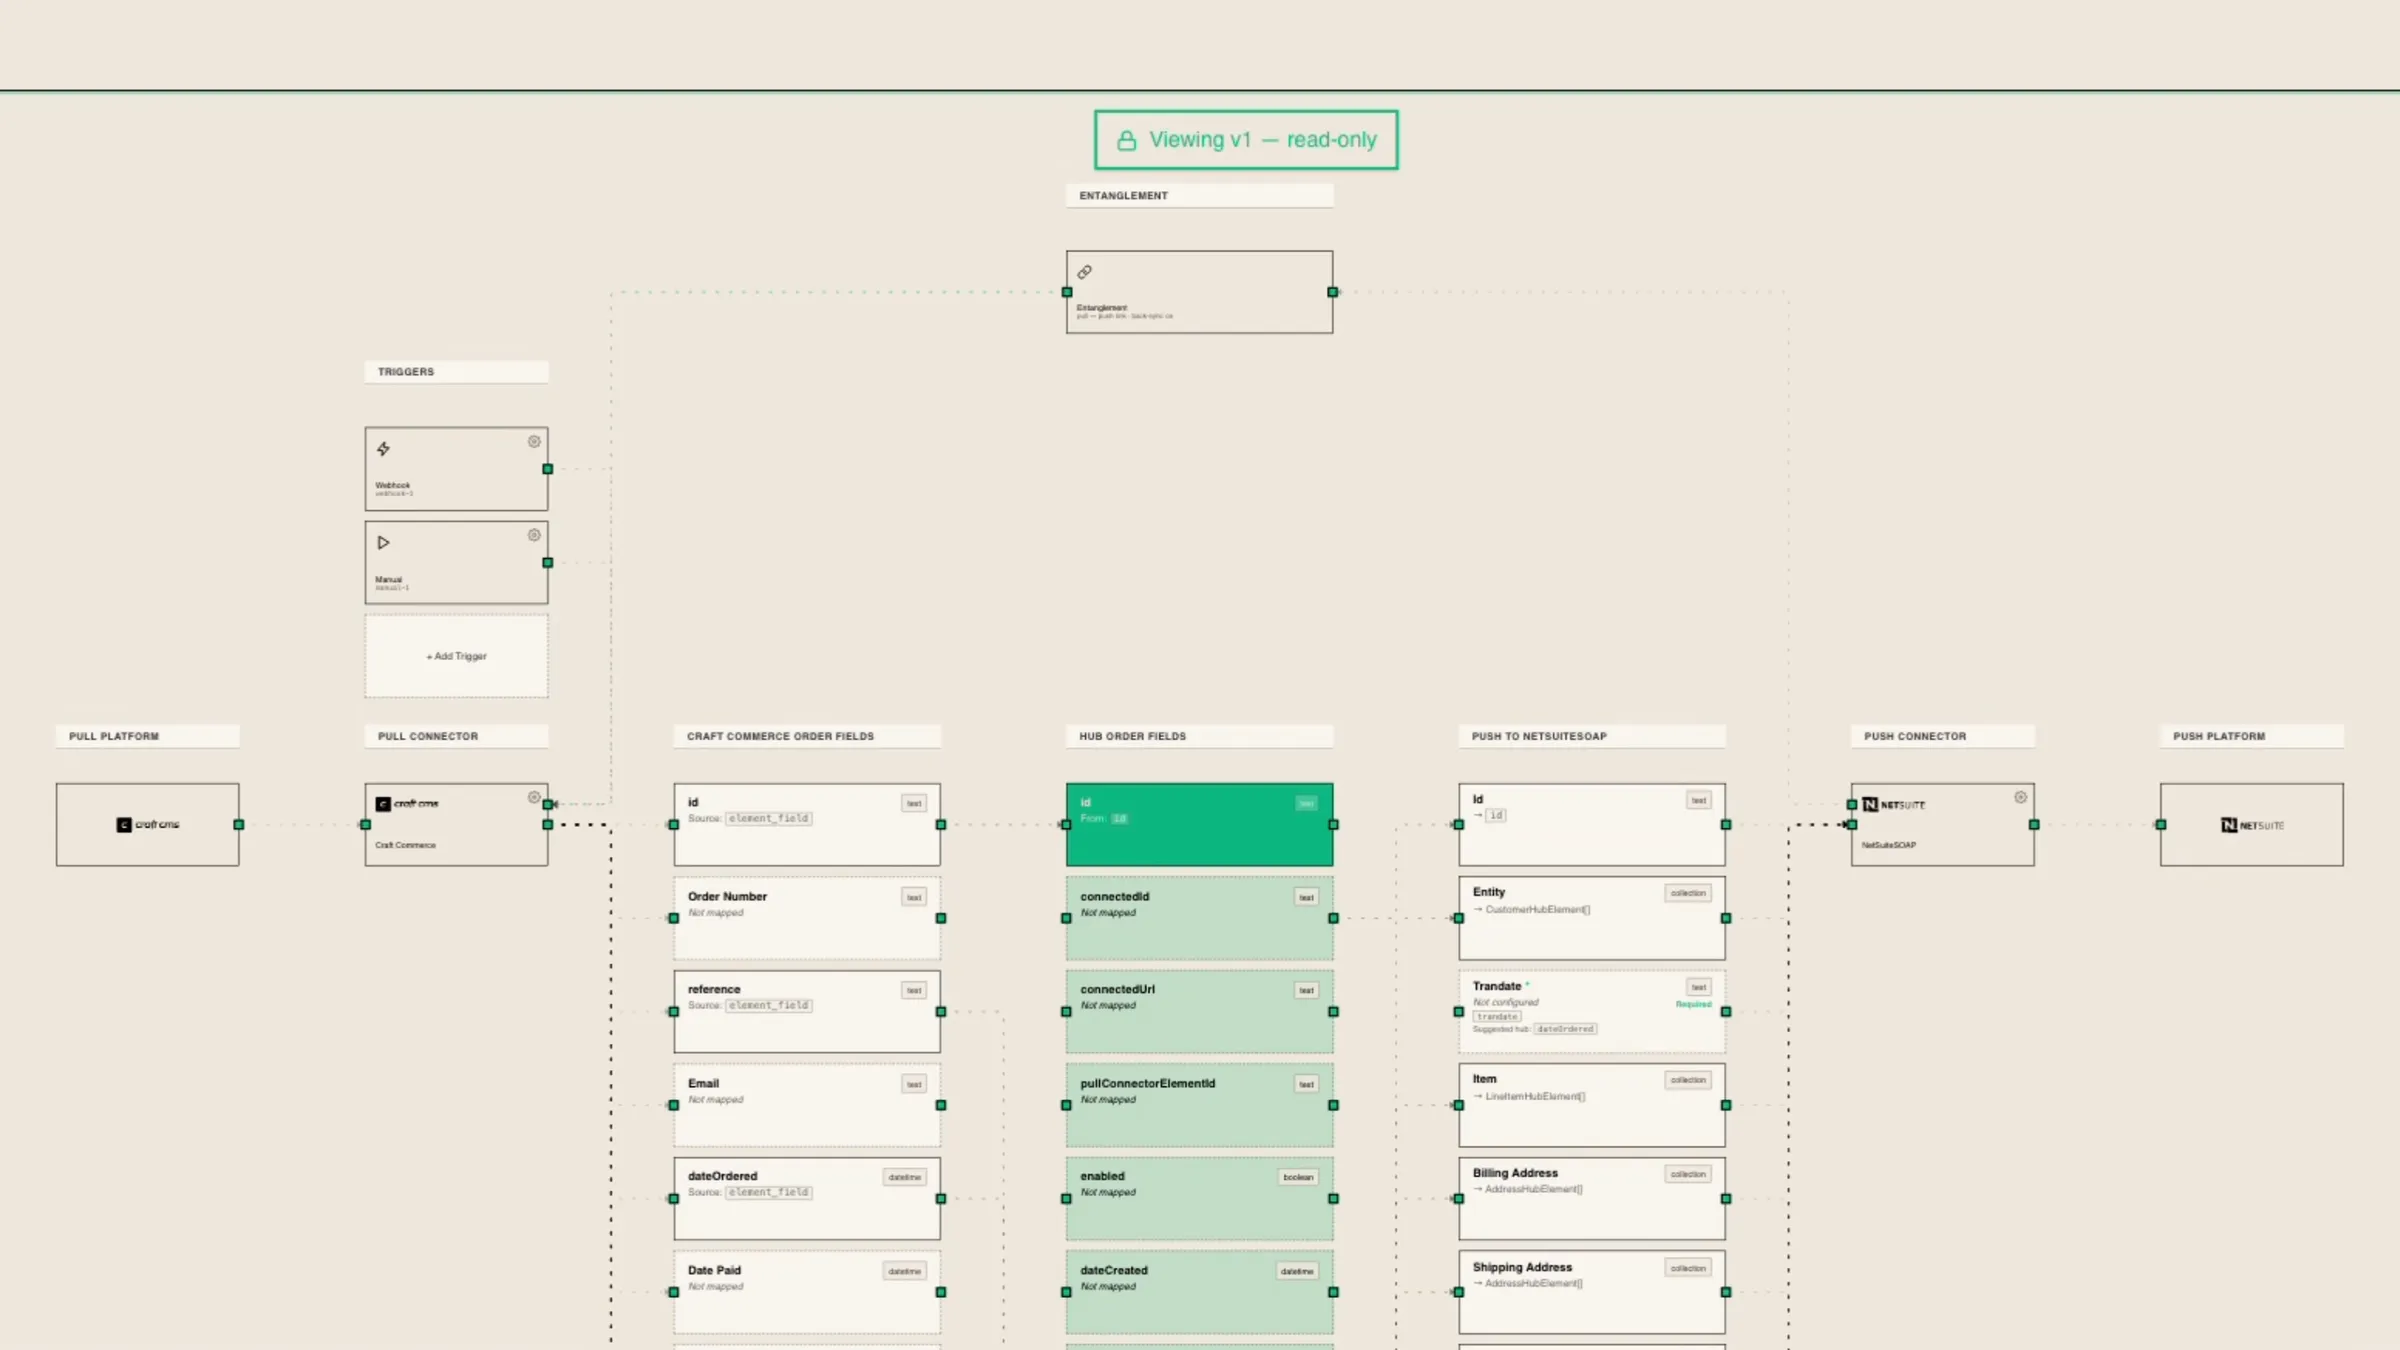Viewport: 2400px width, 1350px height.
Task: Click the Webhook trigger's output handle
Action: [x=548, y=469]
